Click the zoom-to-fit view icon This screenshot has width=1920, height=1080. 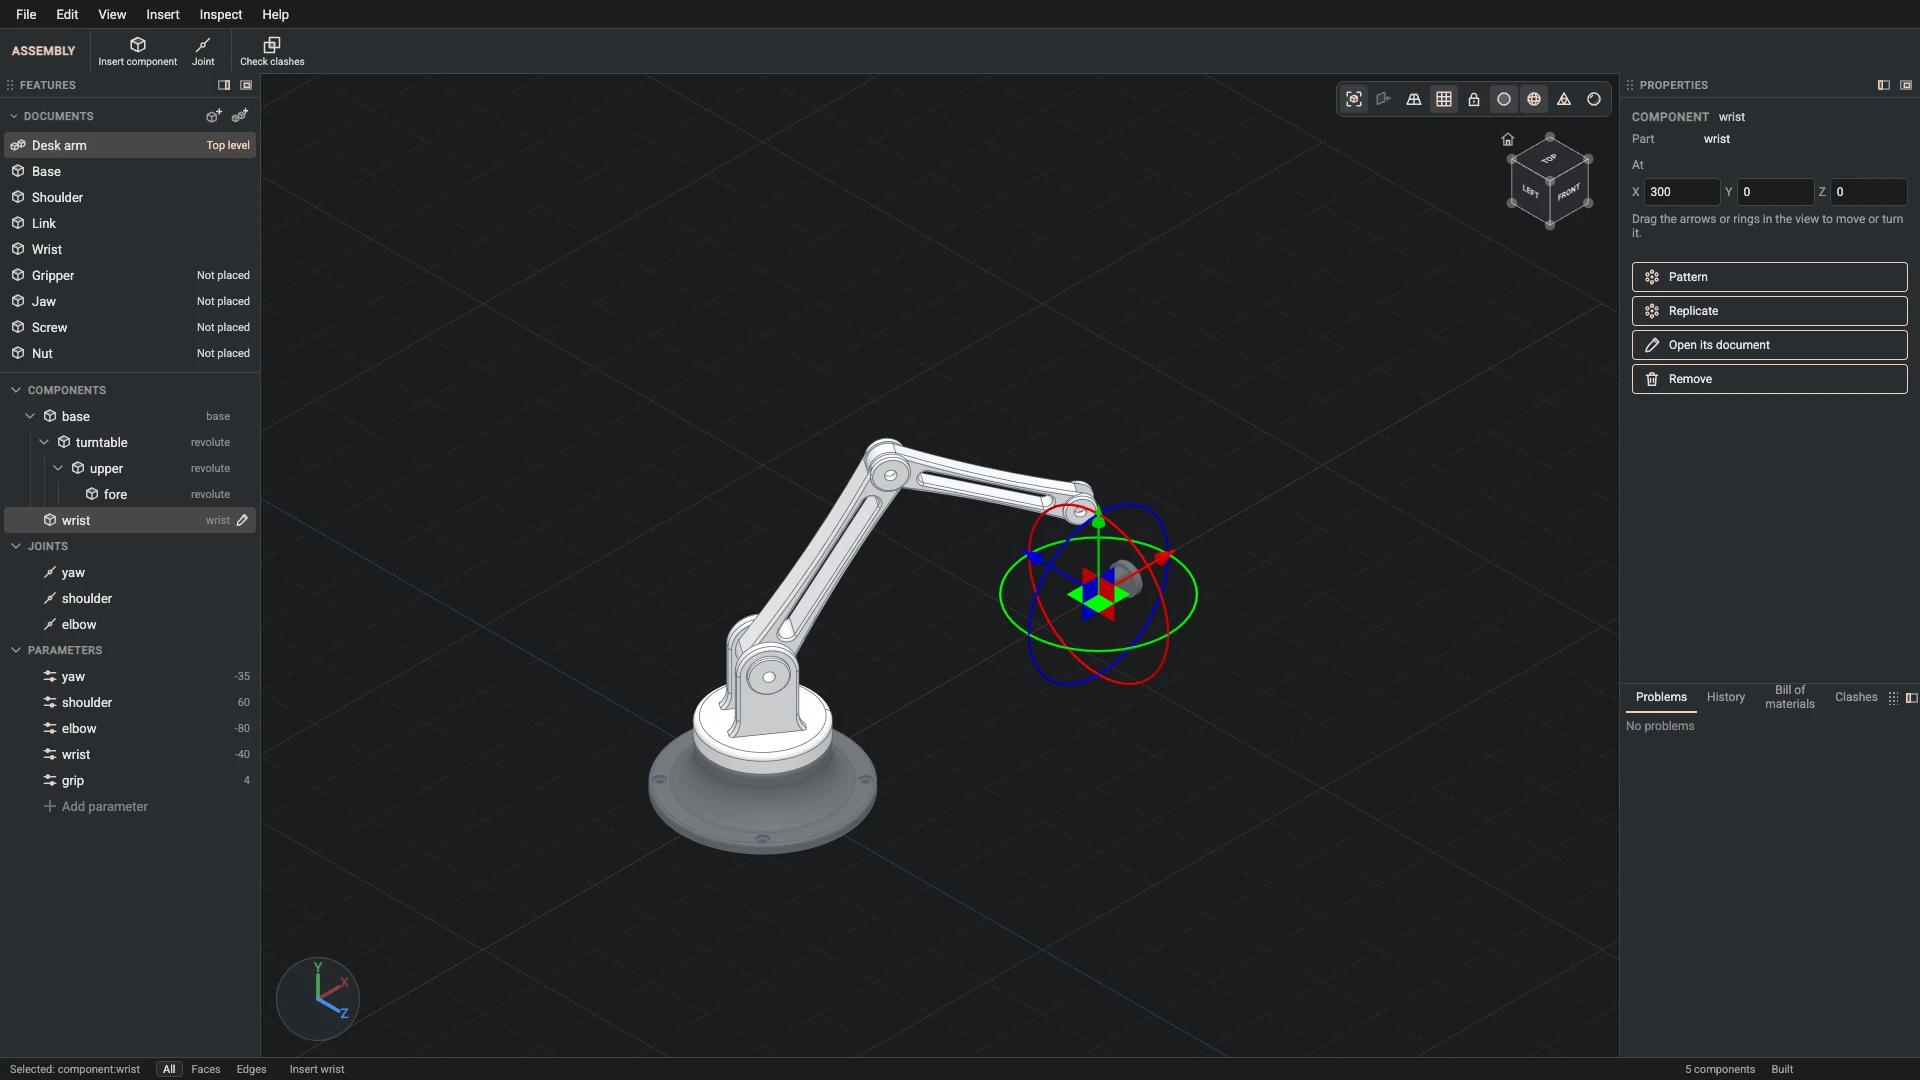click(1354, 99)
